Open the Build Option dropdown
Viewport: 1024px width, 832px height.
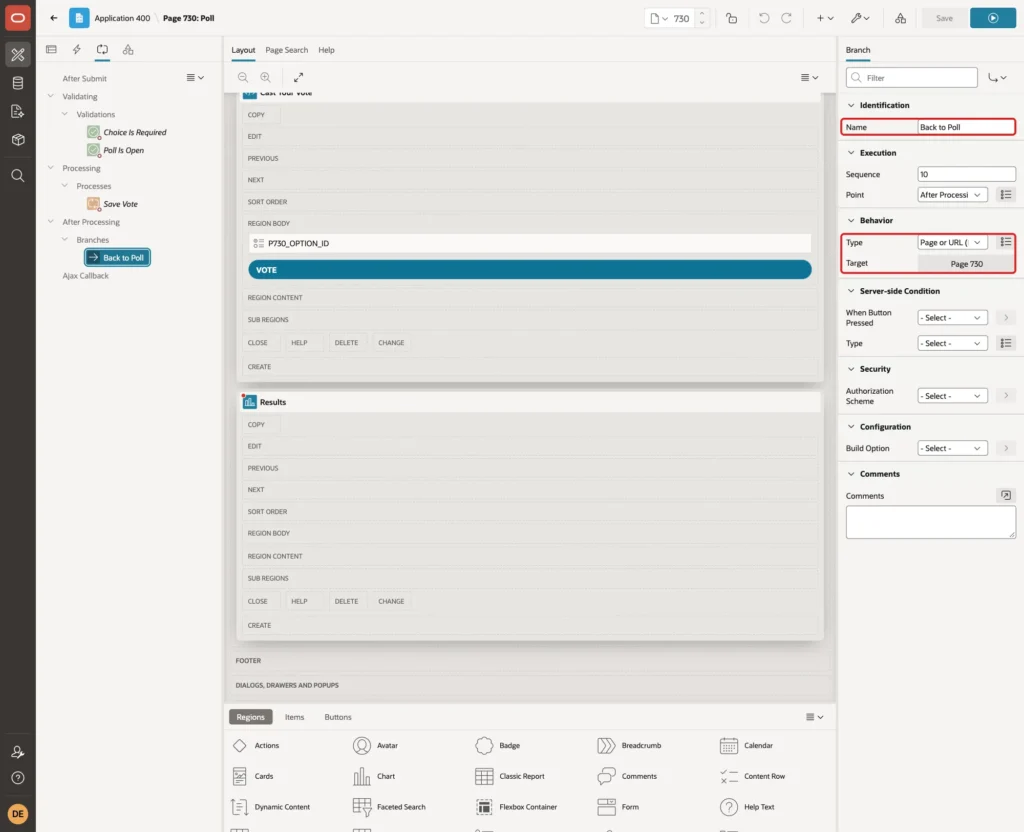coord(952,448)
